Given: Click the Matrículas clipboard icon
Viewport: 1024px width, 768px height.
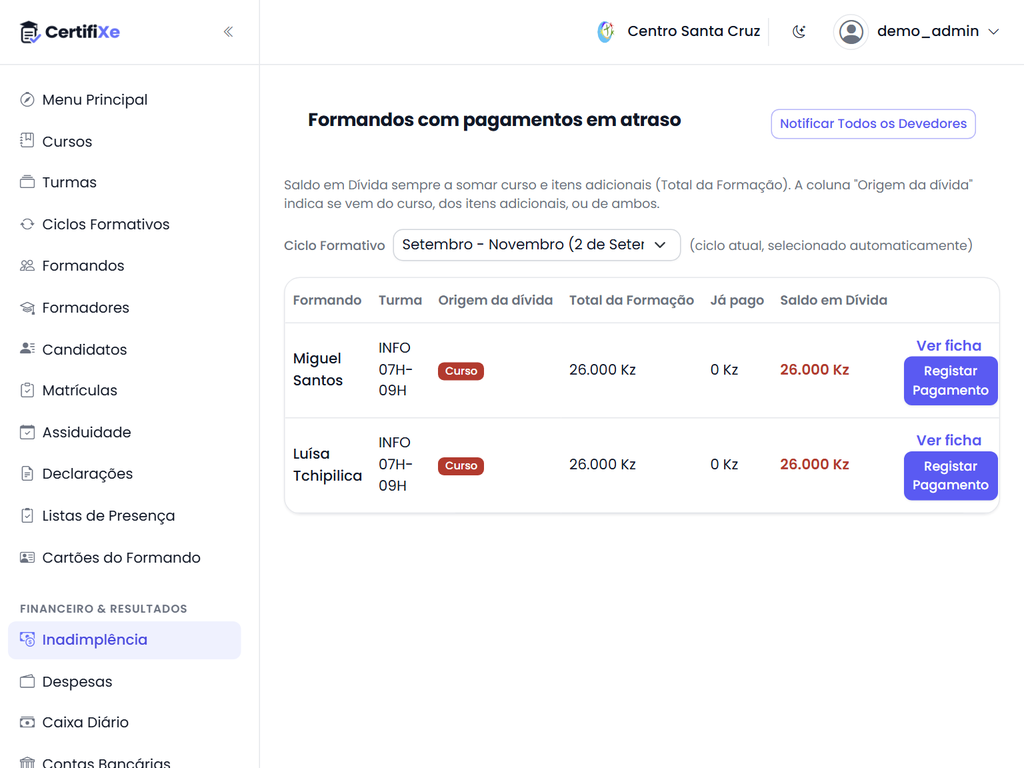Looking at the screenshot, I should coord(27,391).
